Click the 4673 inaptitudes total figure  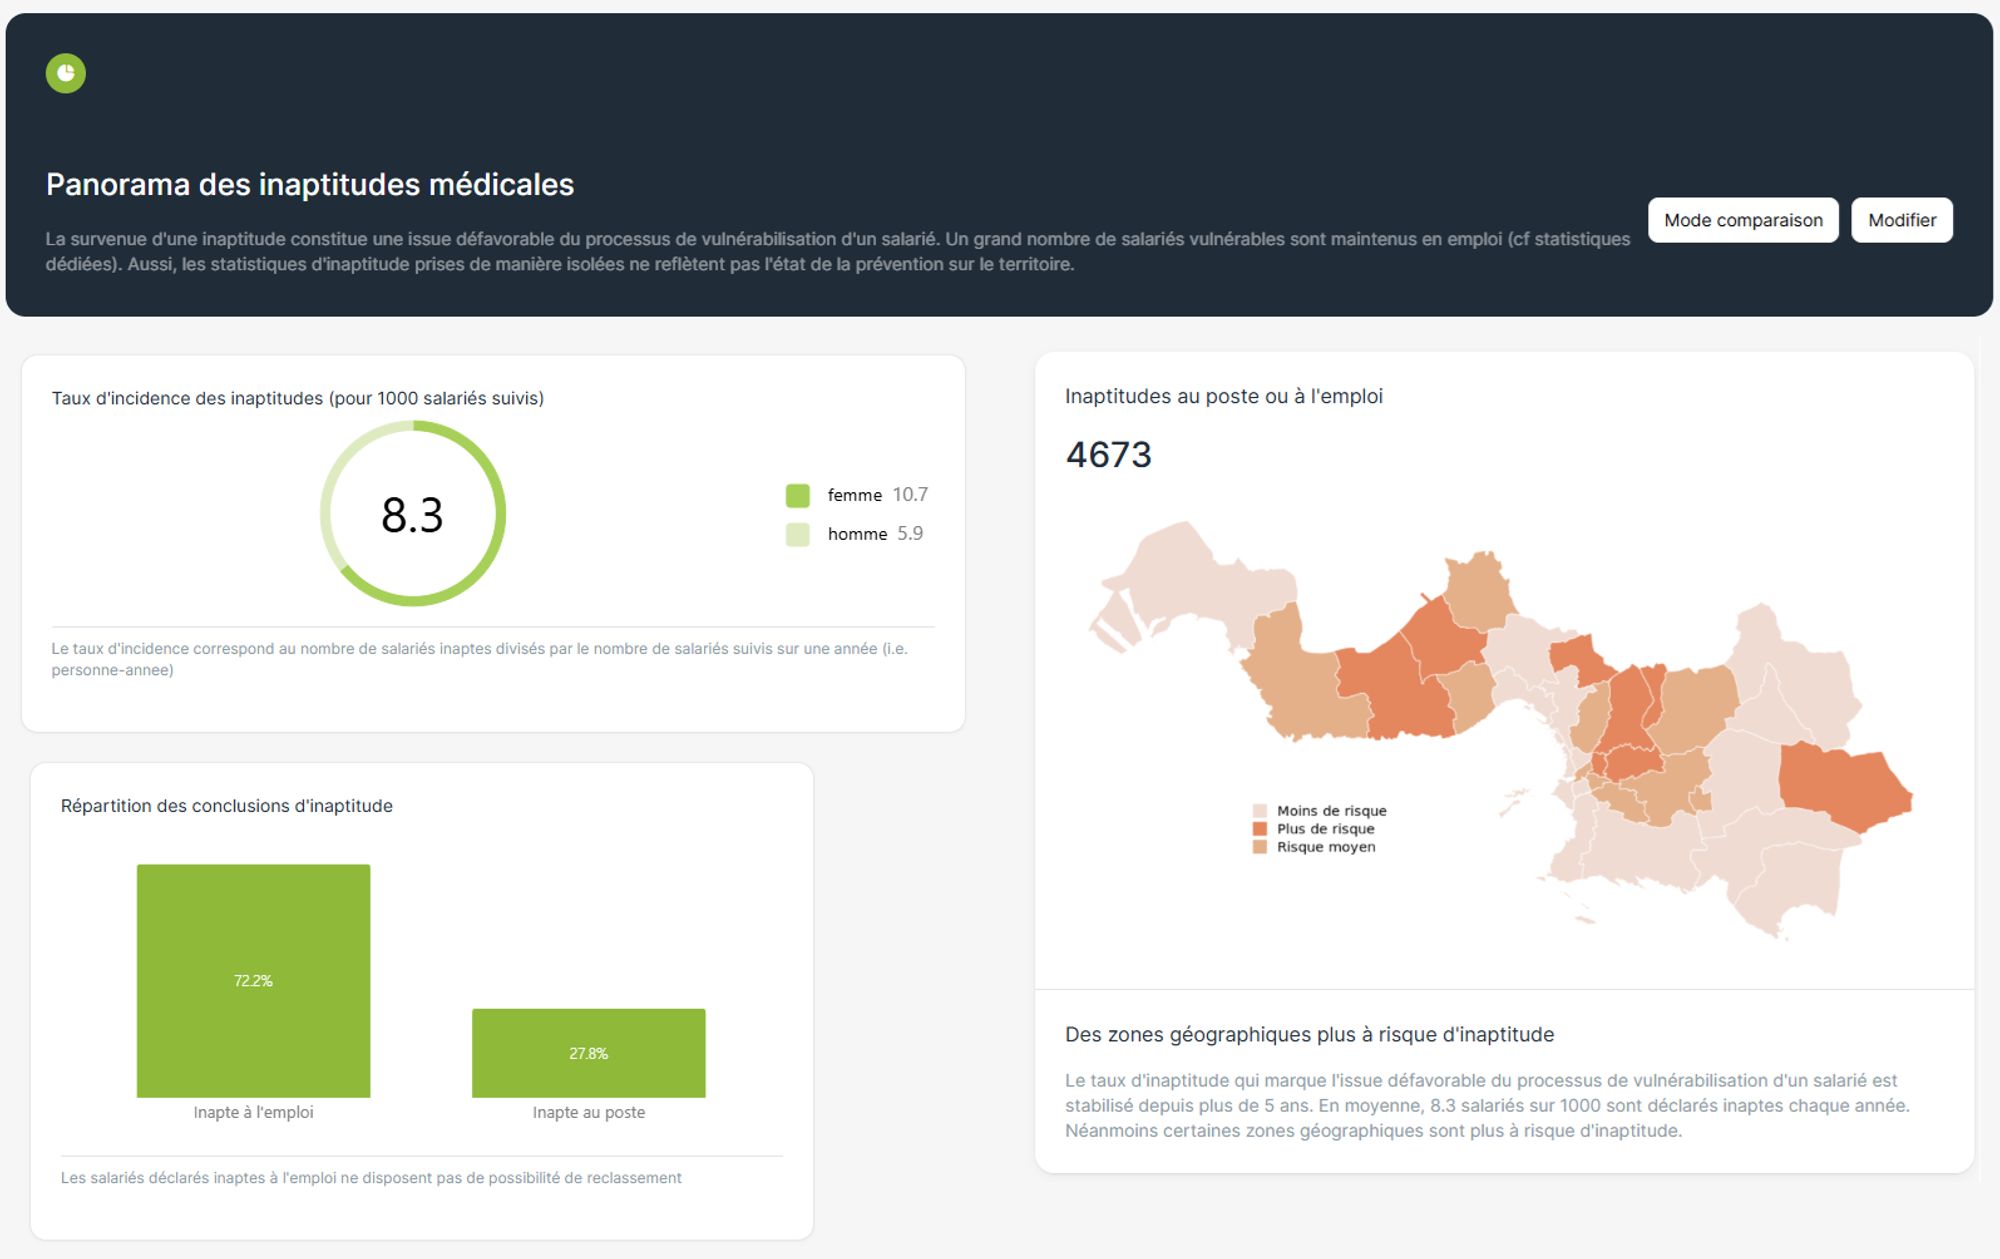(x=1108, y=455)
